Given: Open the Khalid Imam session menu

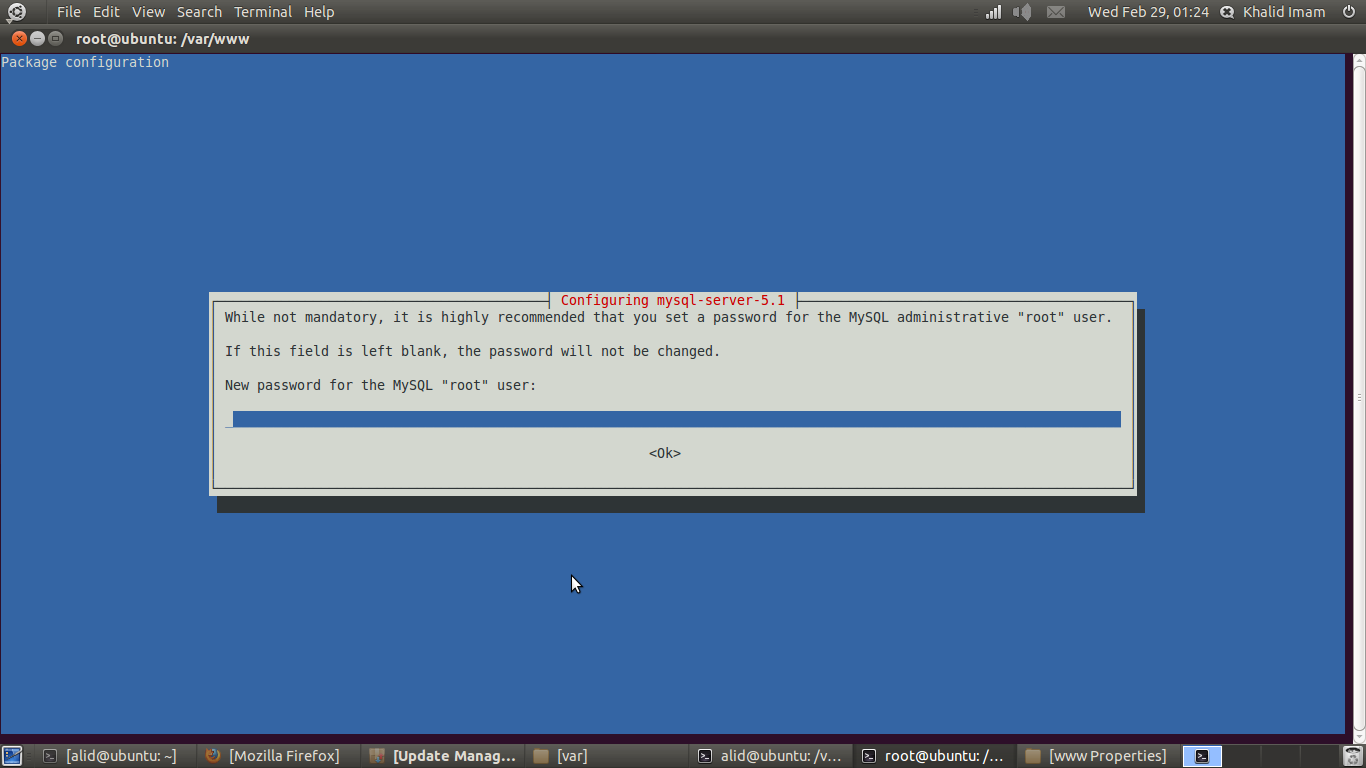Looking at the screenshot, I should [x=1283, y=12].
